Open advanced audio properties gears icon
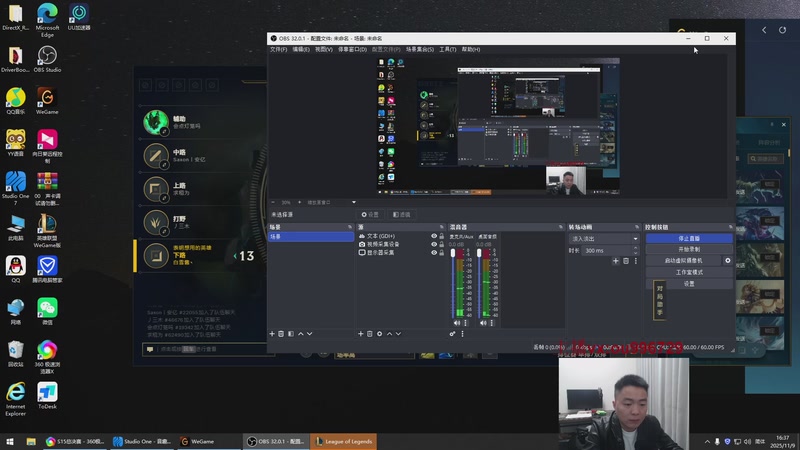This screenshot has width=800, height=450. pyautogui.click(x=453, y=334)
